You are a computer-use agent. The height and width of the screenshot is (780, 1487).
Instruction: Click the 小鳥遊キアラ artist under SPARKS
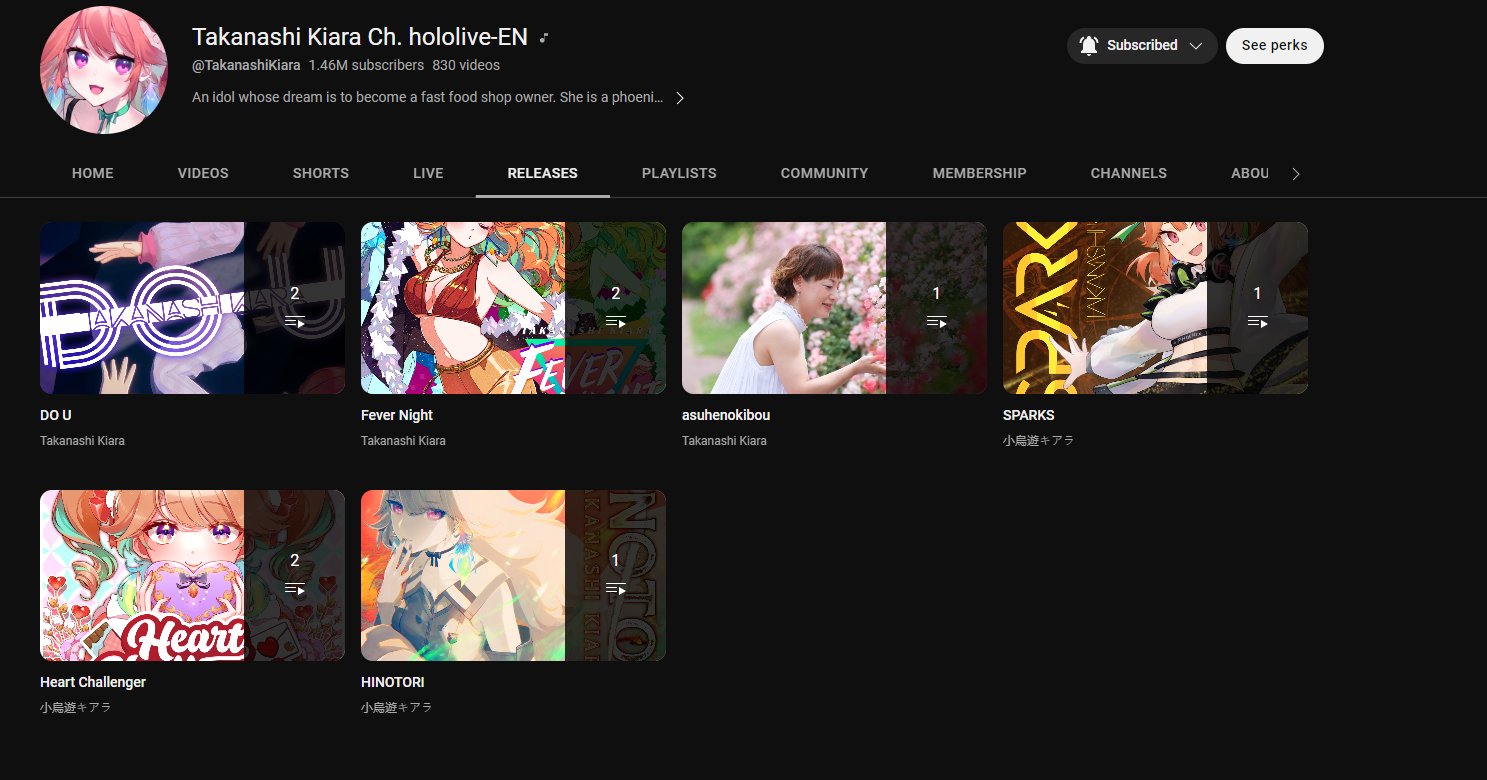[1039, 440]
